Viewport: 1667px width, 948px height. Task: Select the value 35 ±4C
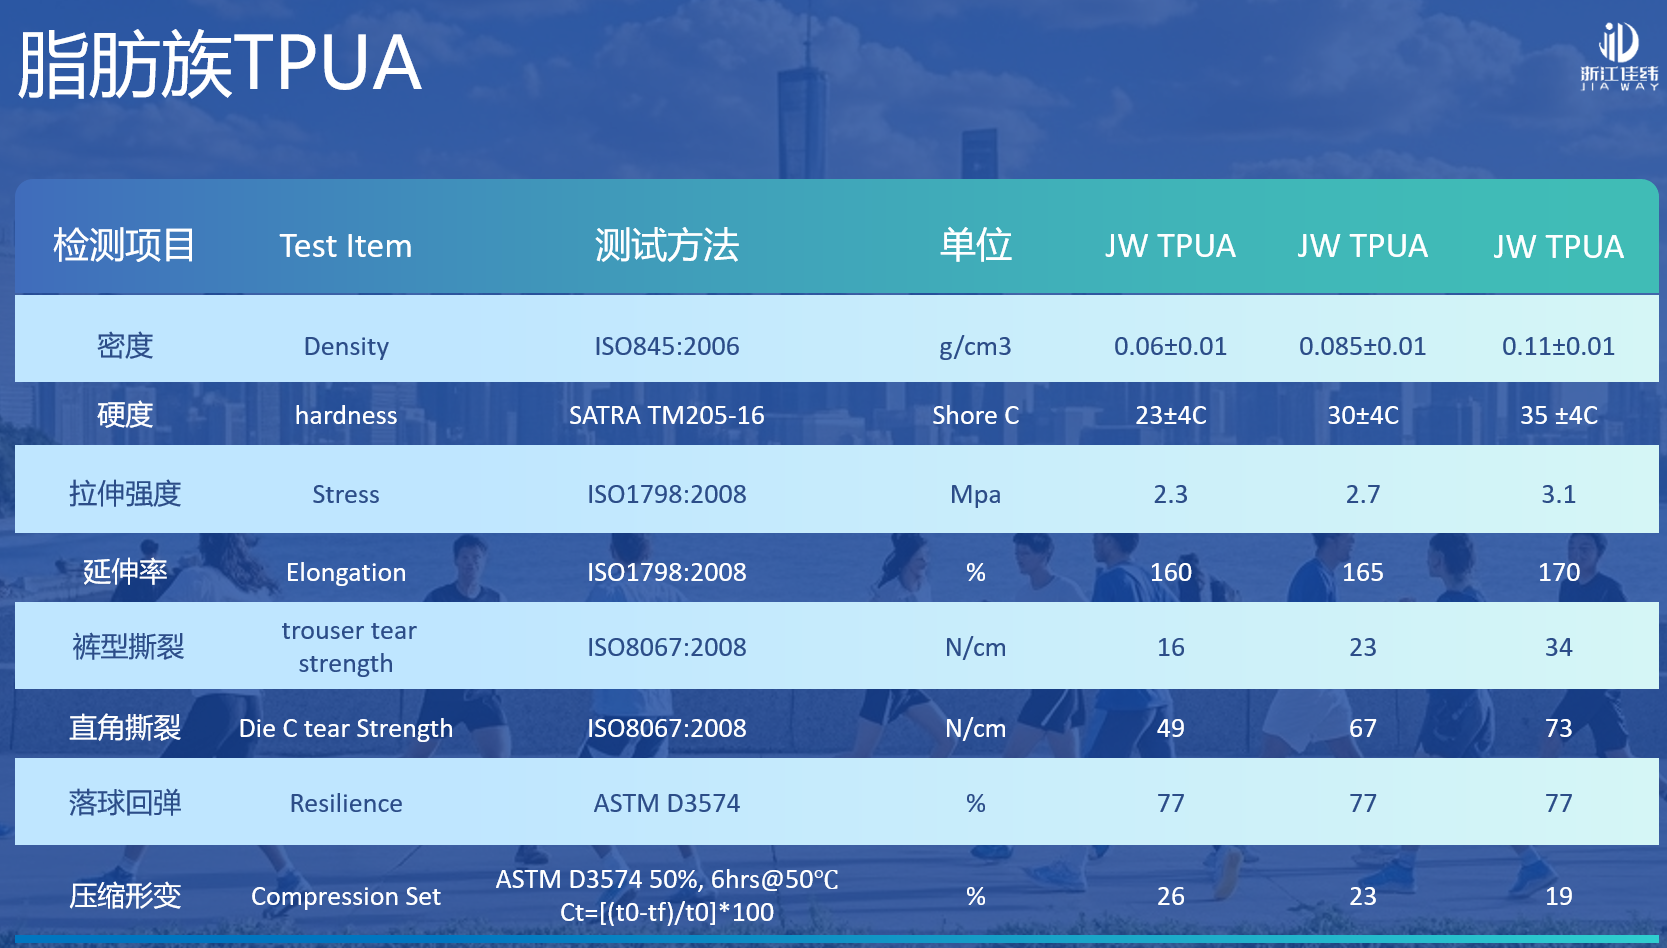1559,415
